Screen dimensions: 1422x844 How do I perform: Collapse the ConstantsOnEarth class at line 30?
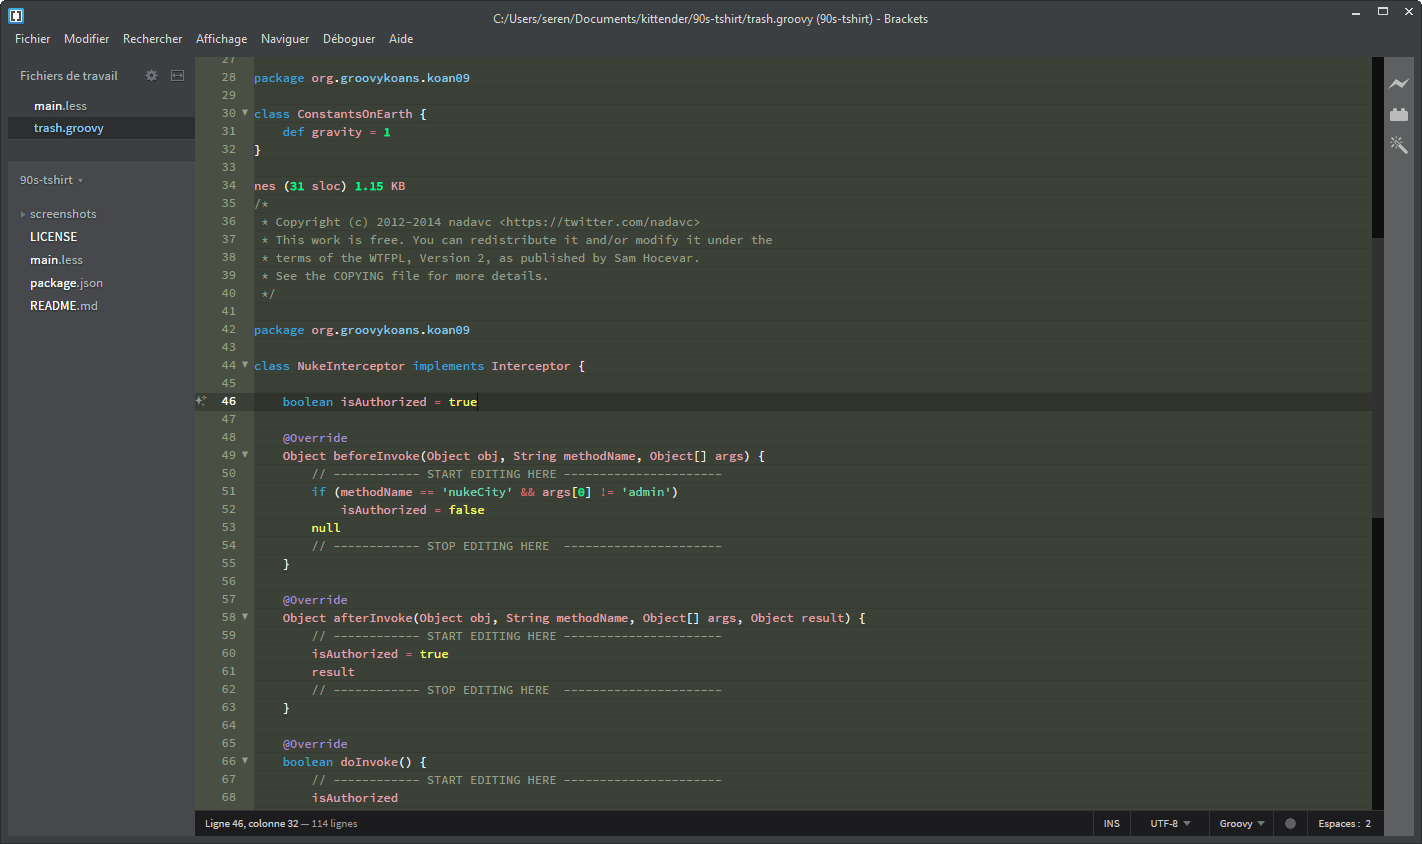(x=245, y=113)
